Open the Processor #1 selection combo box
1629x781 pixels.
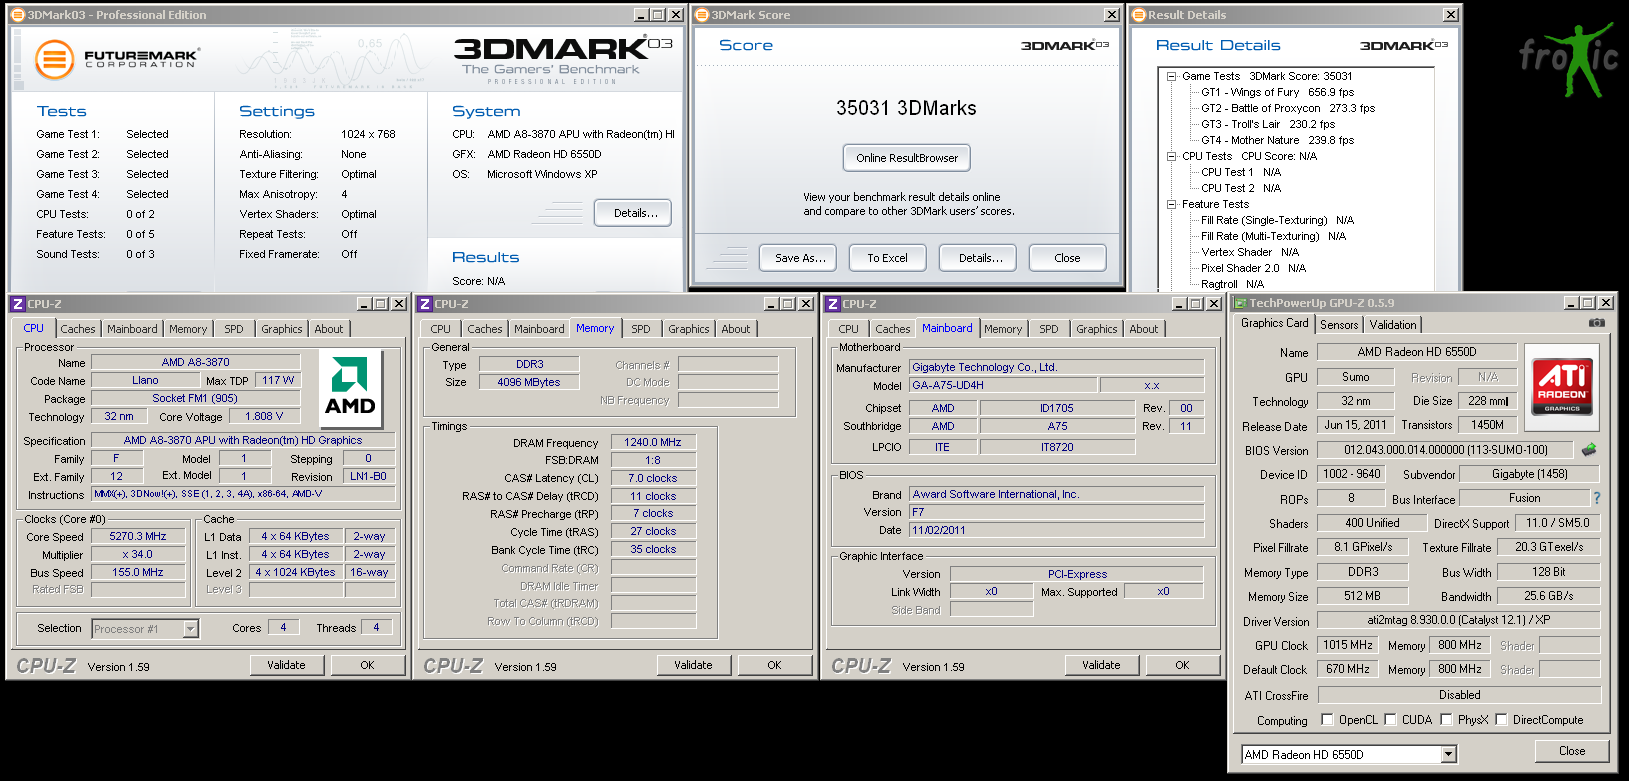point(190,629)
